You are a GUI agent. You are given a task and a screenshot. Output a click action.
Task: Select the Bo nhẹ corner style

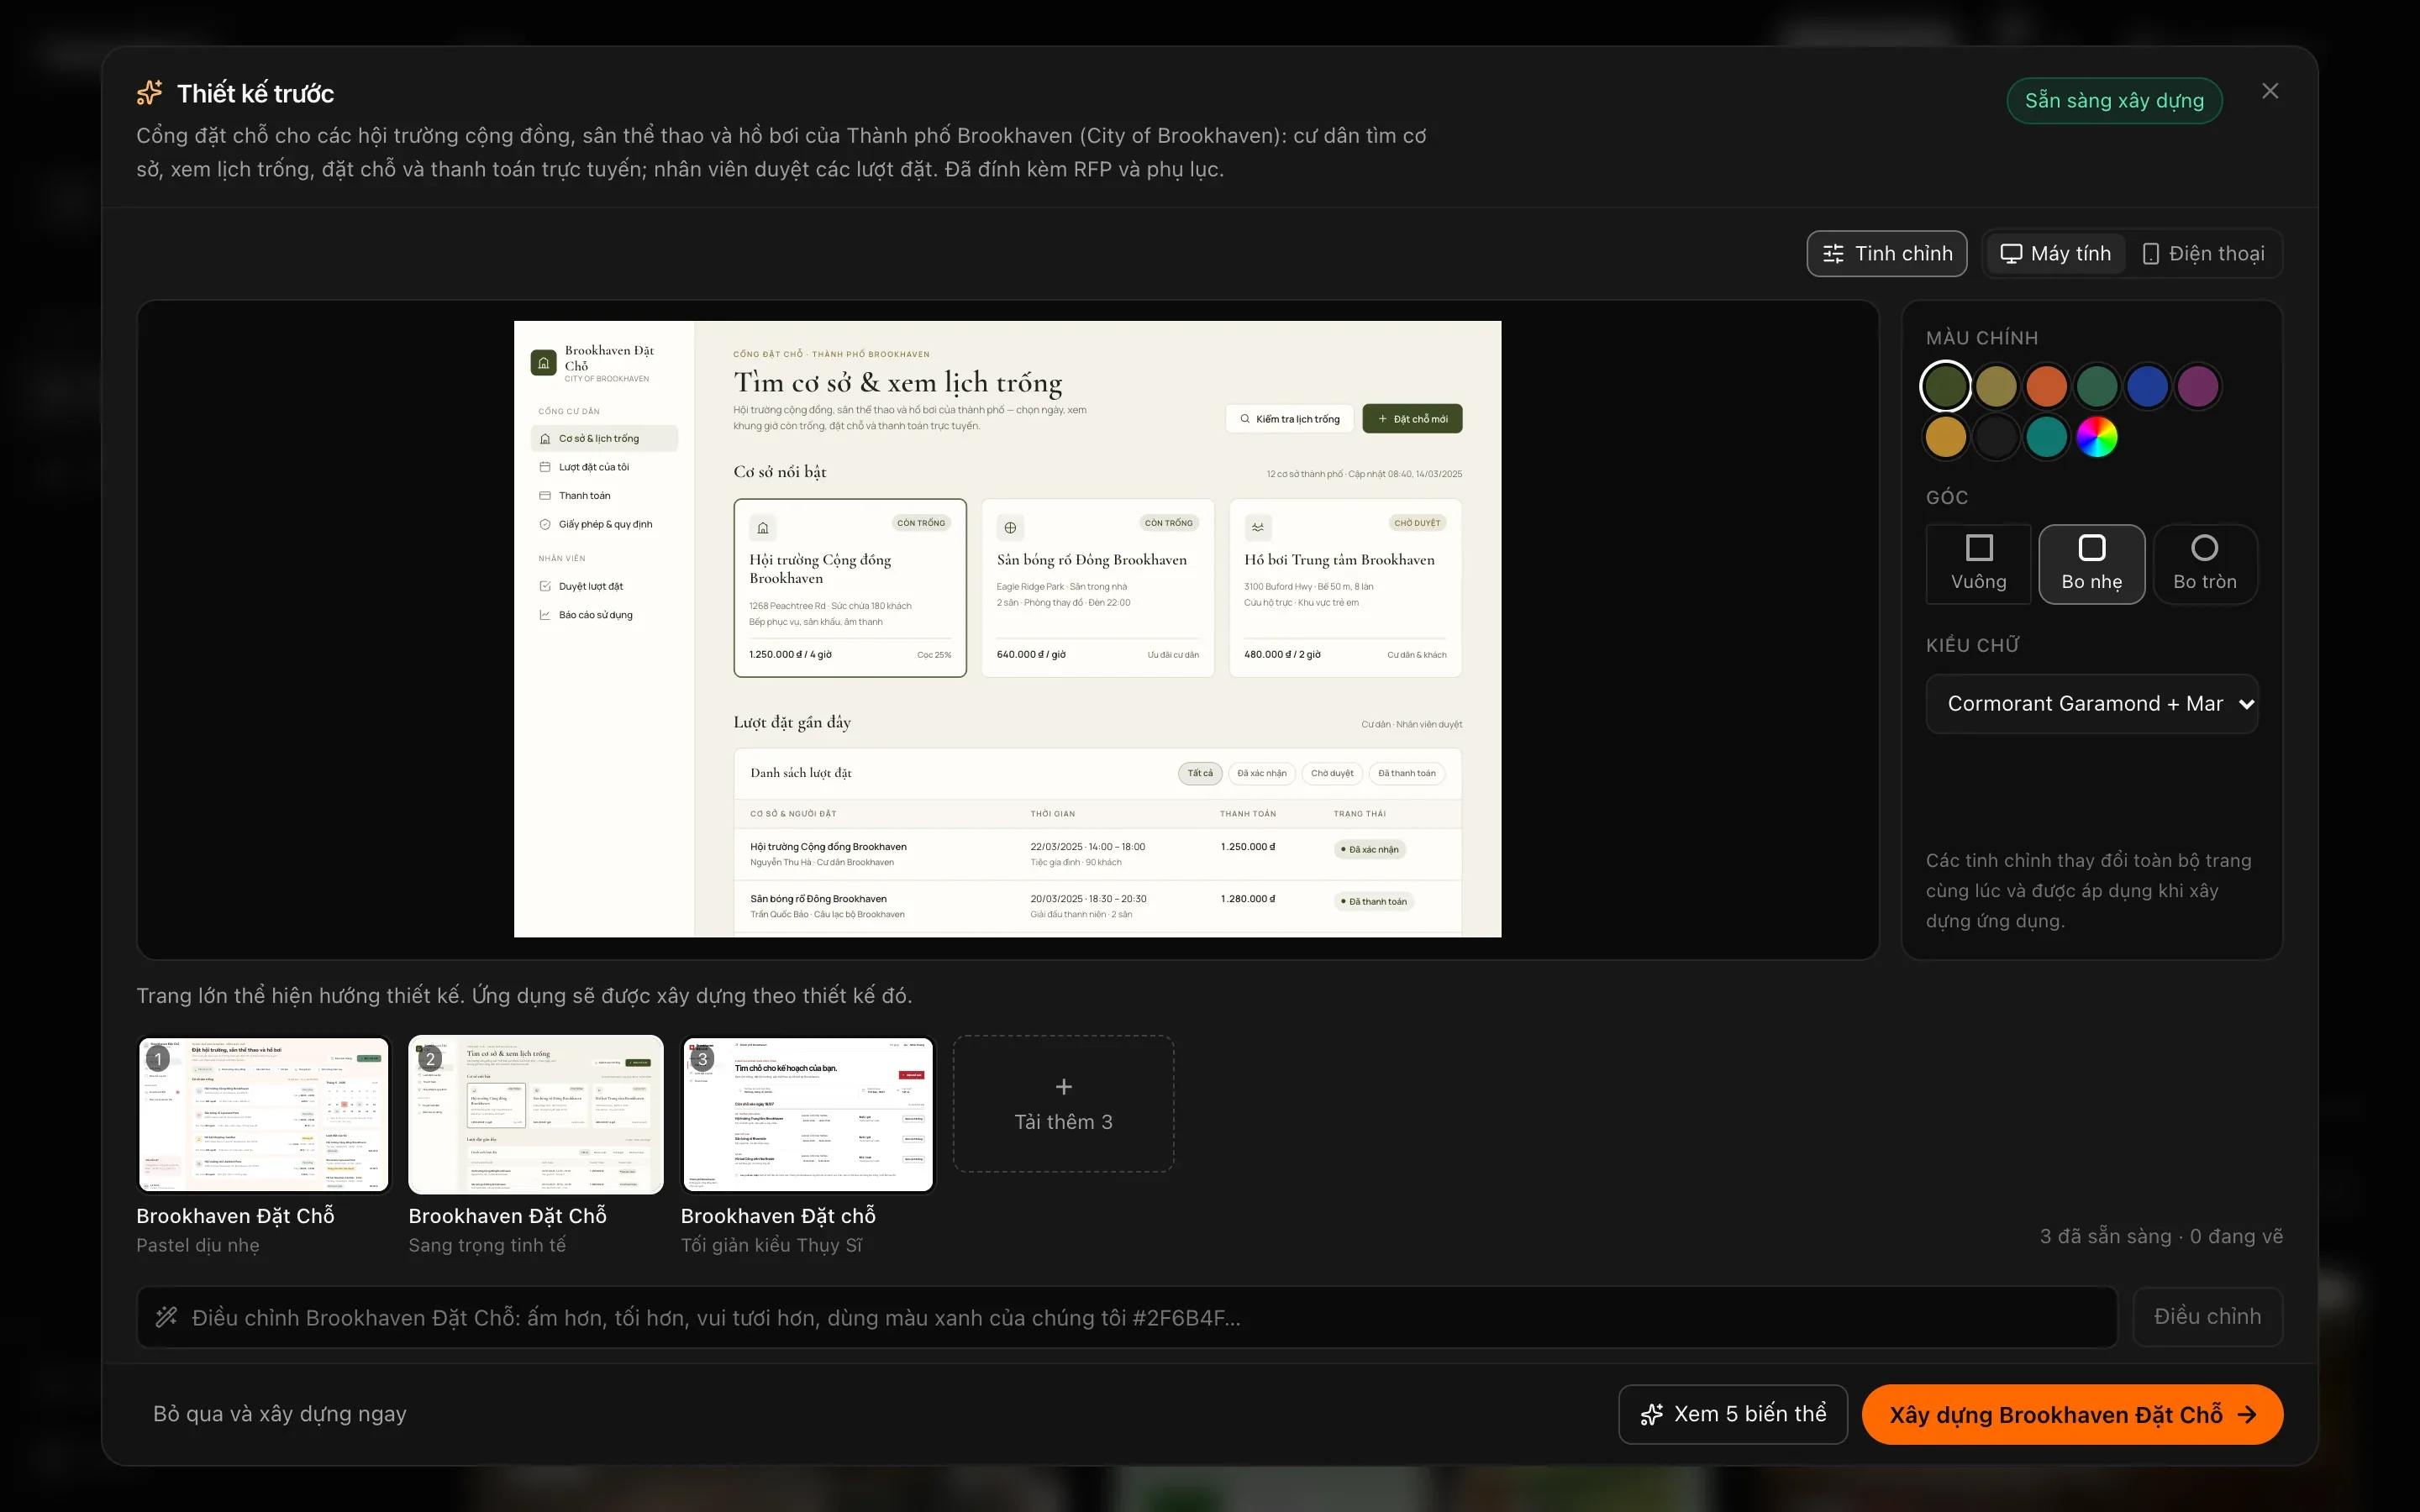click(x=2091, y=564)
